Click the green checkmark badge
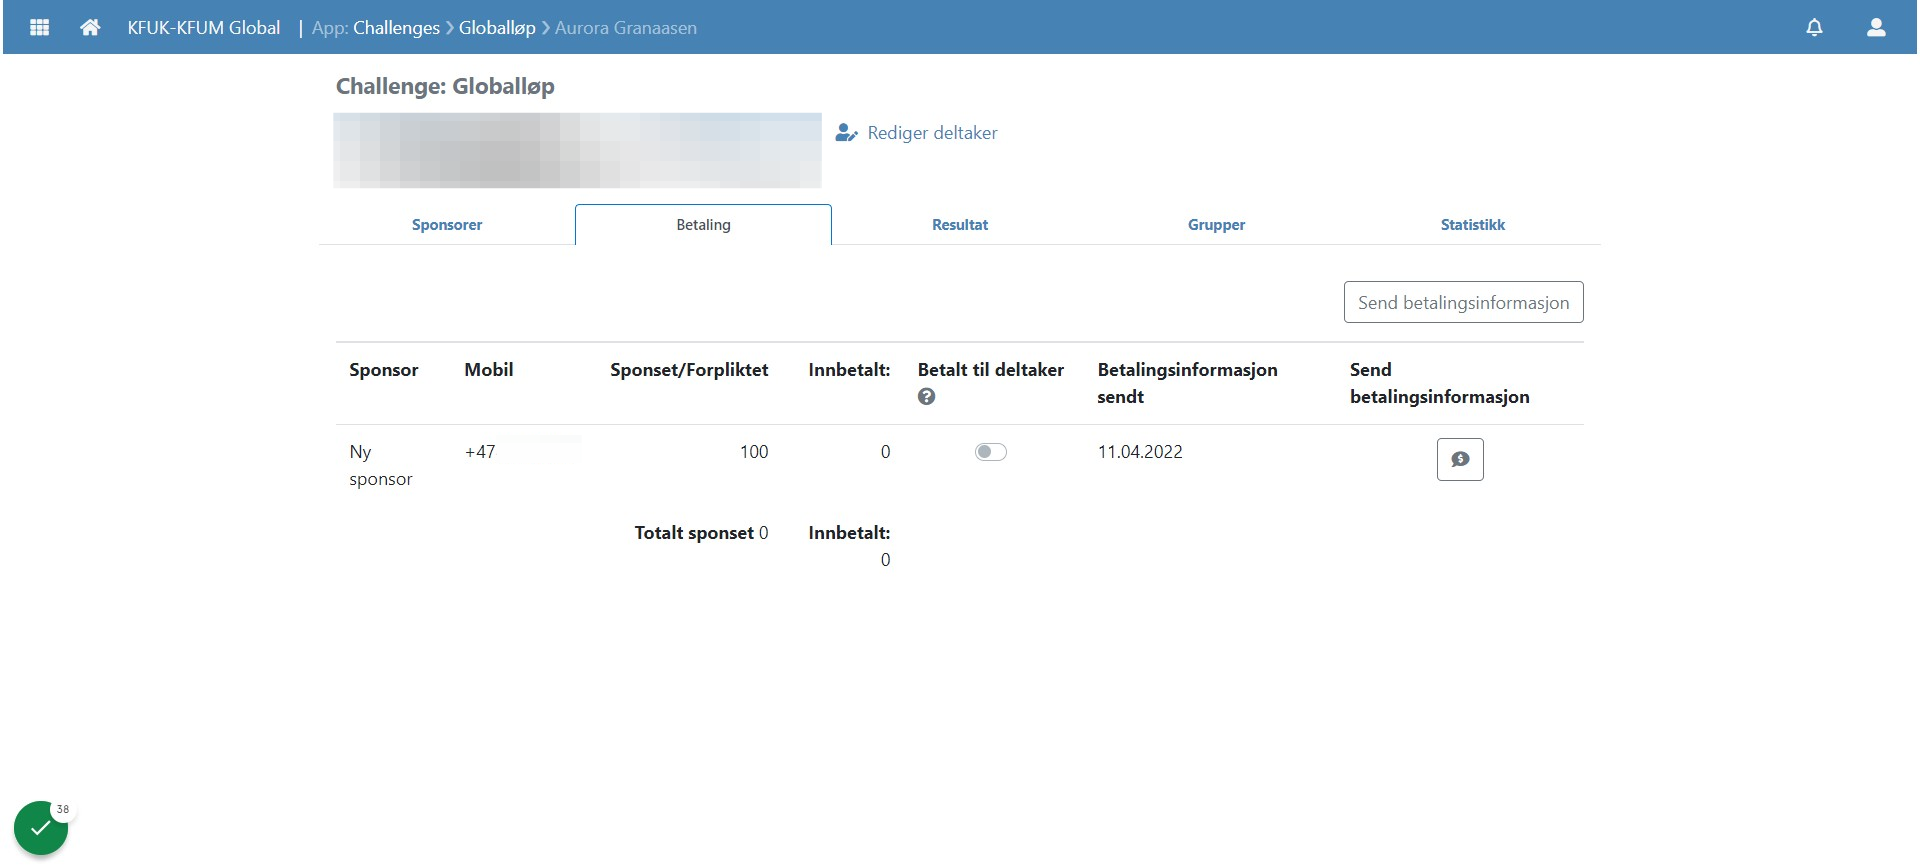The height and width of the screenshot is (866, 1920). click(x=41, y=828)
